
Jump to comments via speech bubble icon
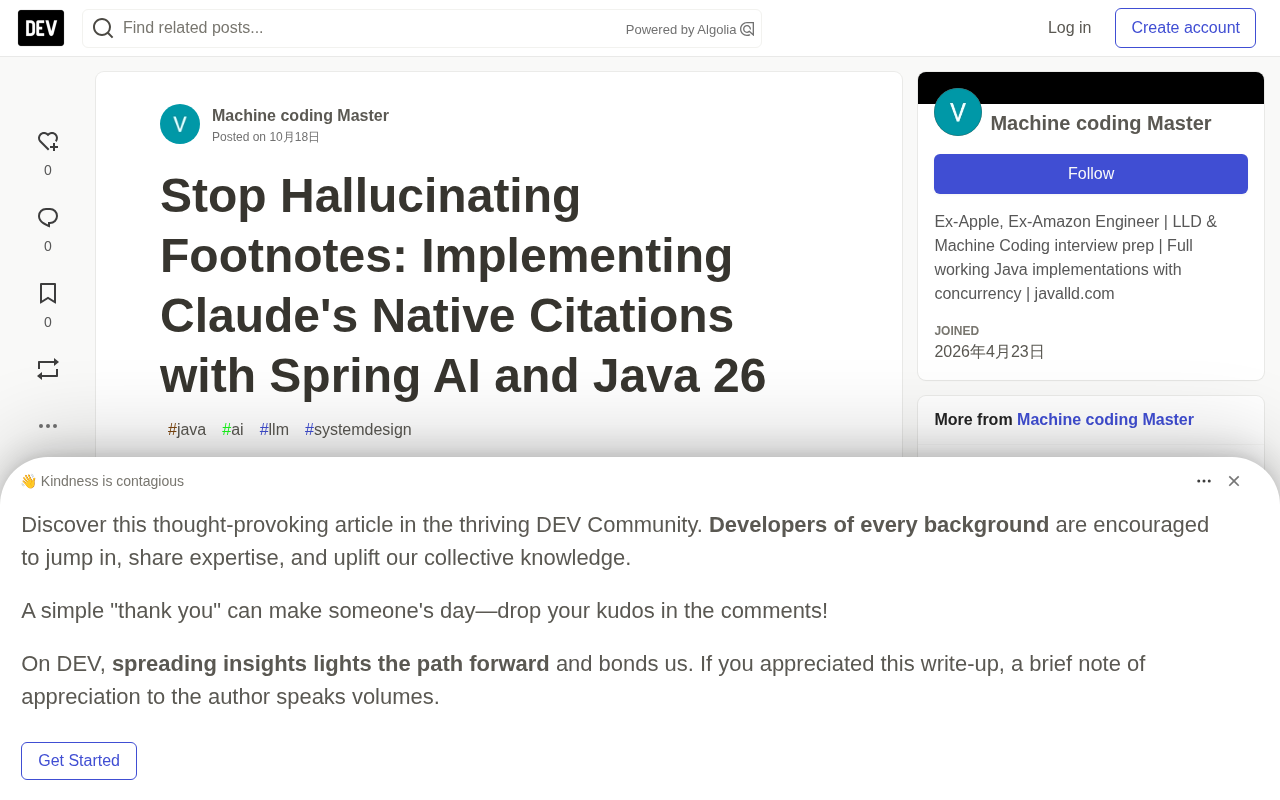[48, 218]
